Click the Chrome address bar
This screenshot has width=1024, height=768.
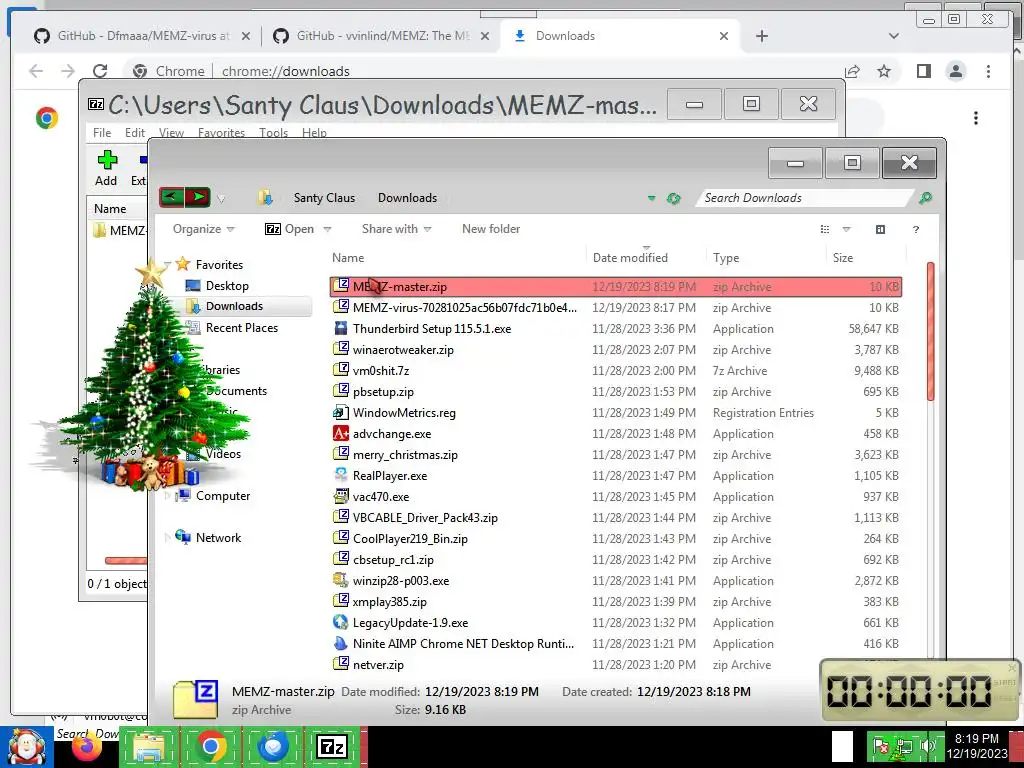[x=483, y=71]
